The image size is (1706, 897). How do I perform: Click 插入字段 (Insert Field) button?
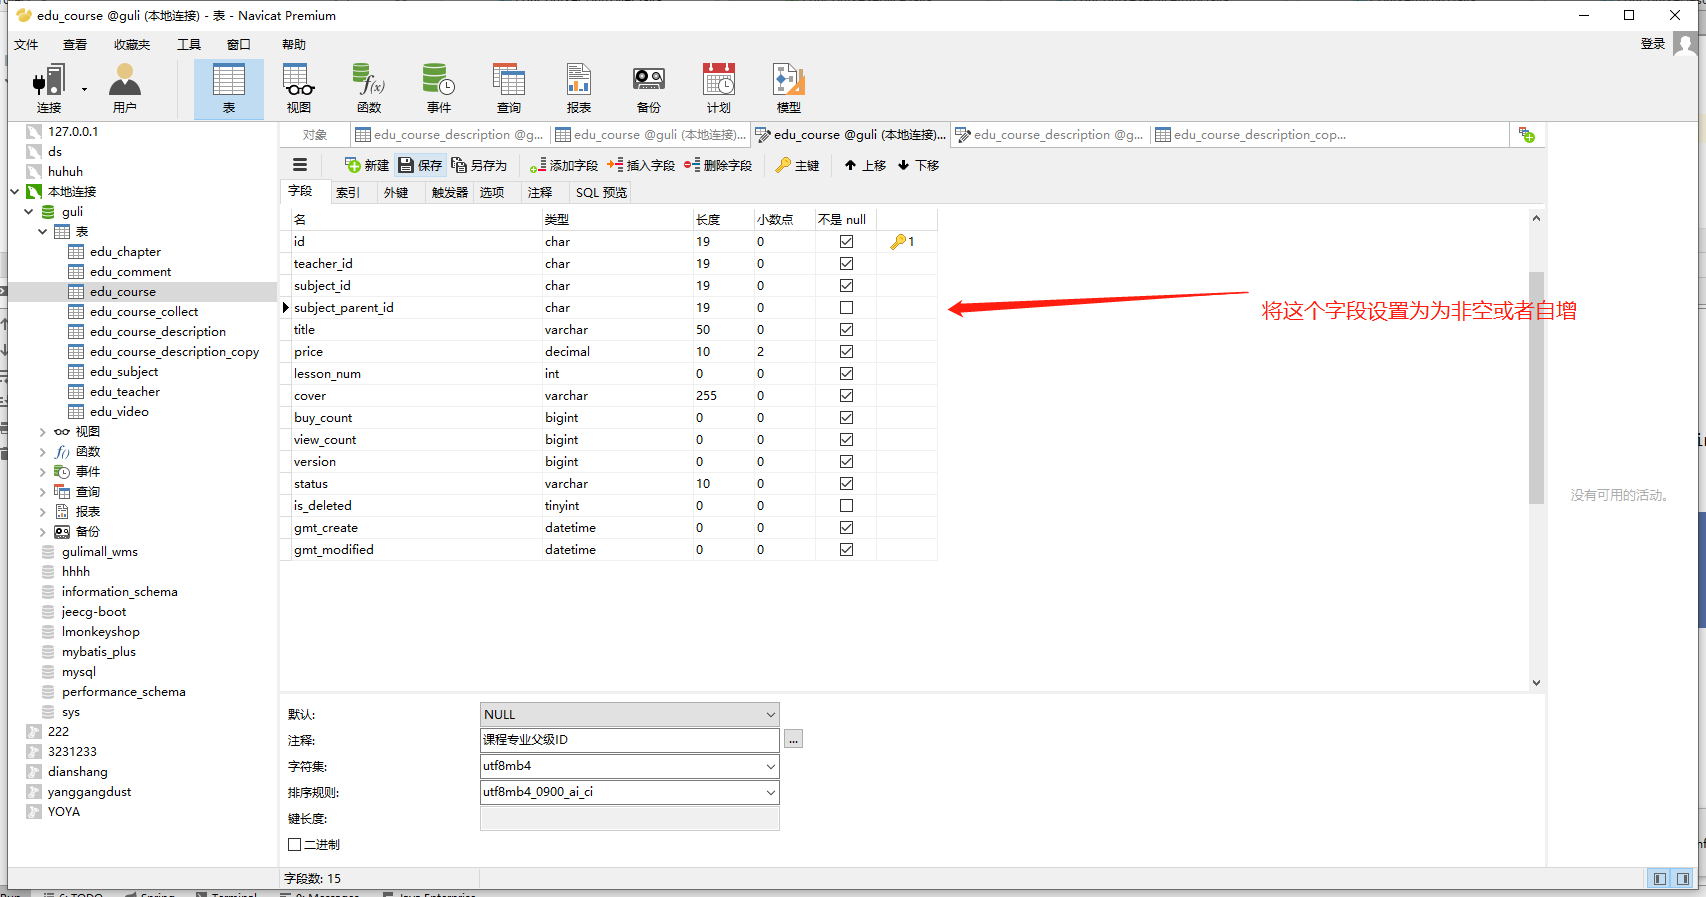click(641, 165)
